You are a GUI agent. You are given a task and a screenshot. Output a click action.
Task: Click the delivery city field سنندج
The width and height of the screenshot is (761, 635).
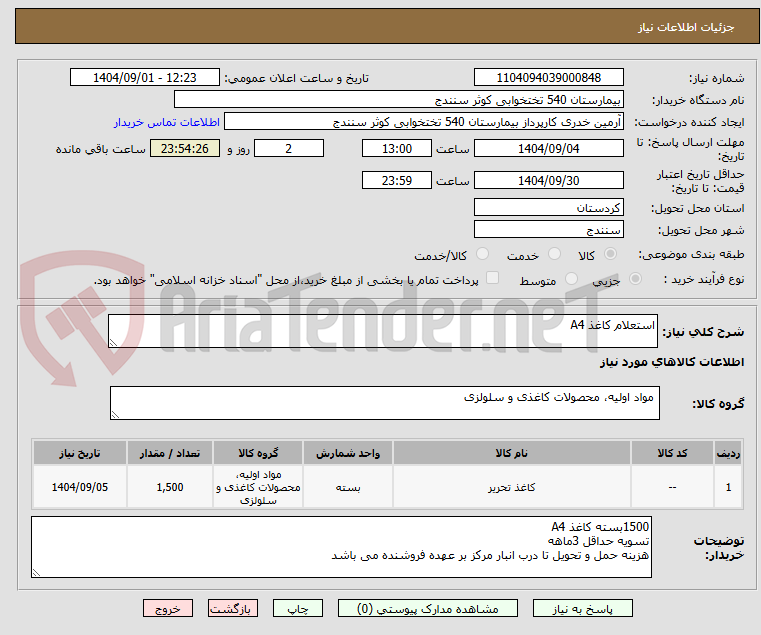(x=549, y=230)
